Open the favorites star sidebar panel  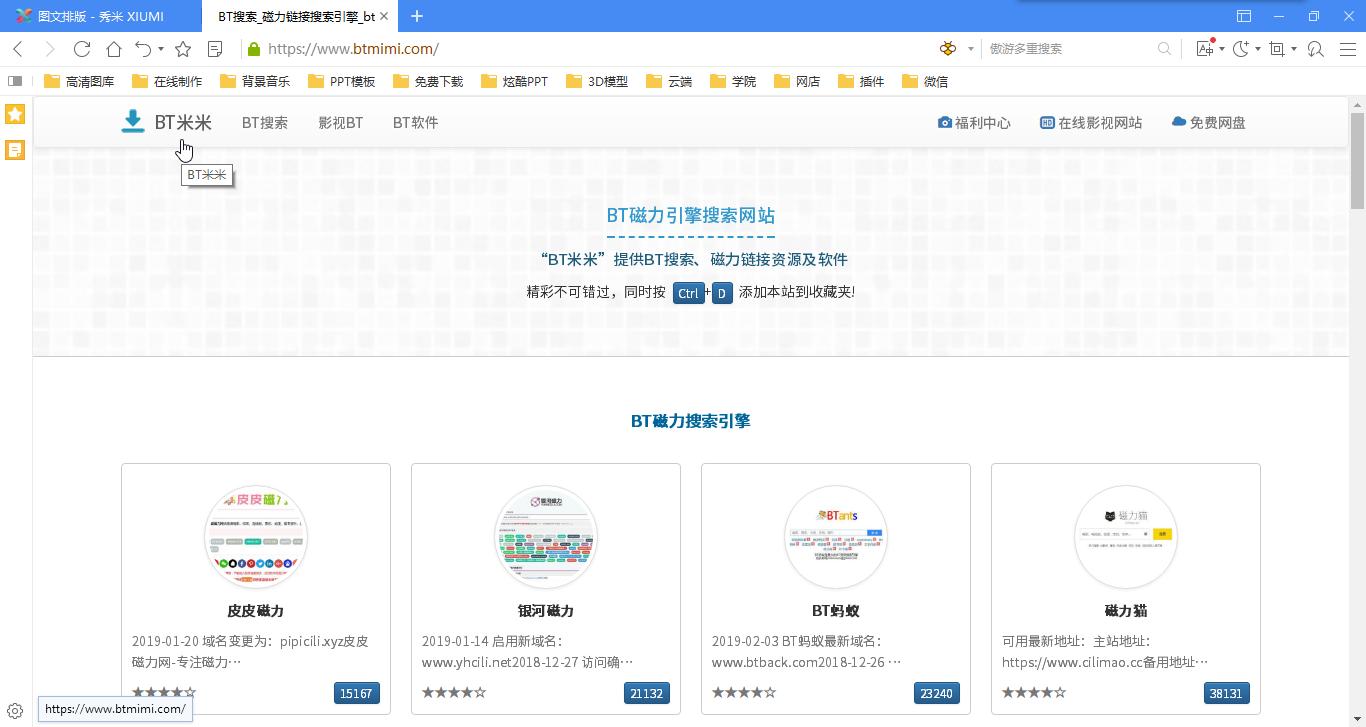15,114
